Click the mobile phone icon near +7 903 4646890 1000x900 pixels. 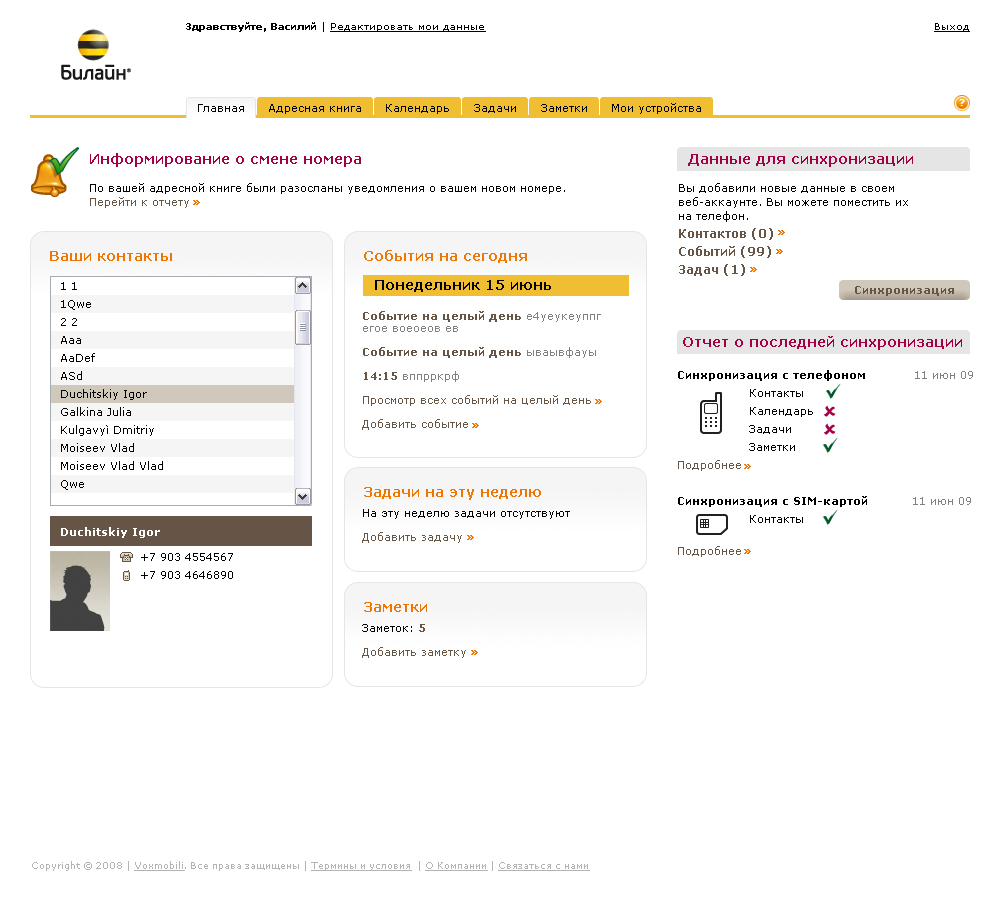tap(126, 575)
